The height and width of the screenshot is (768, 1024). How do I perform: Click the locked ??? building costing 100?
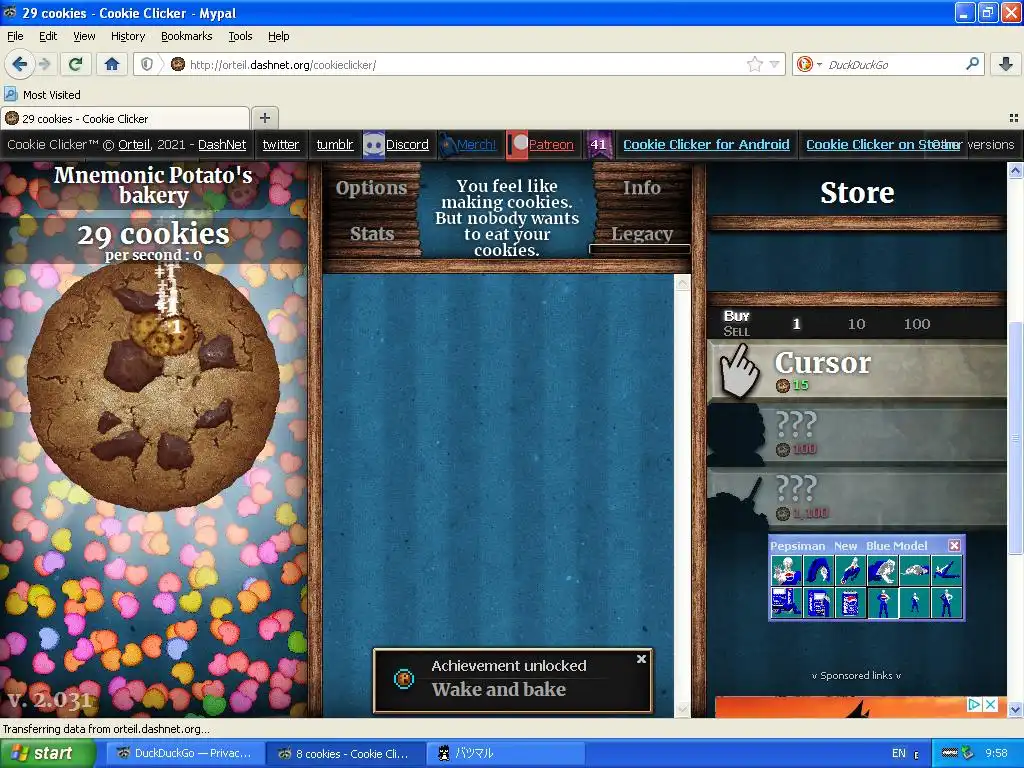pos(857,434)
